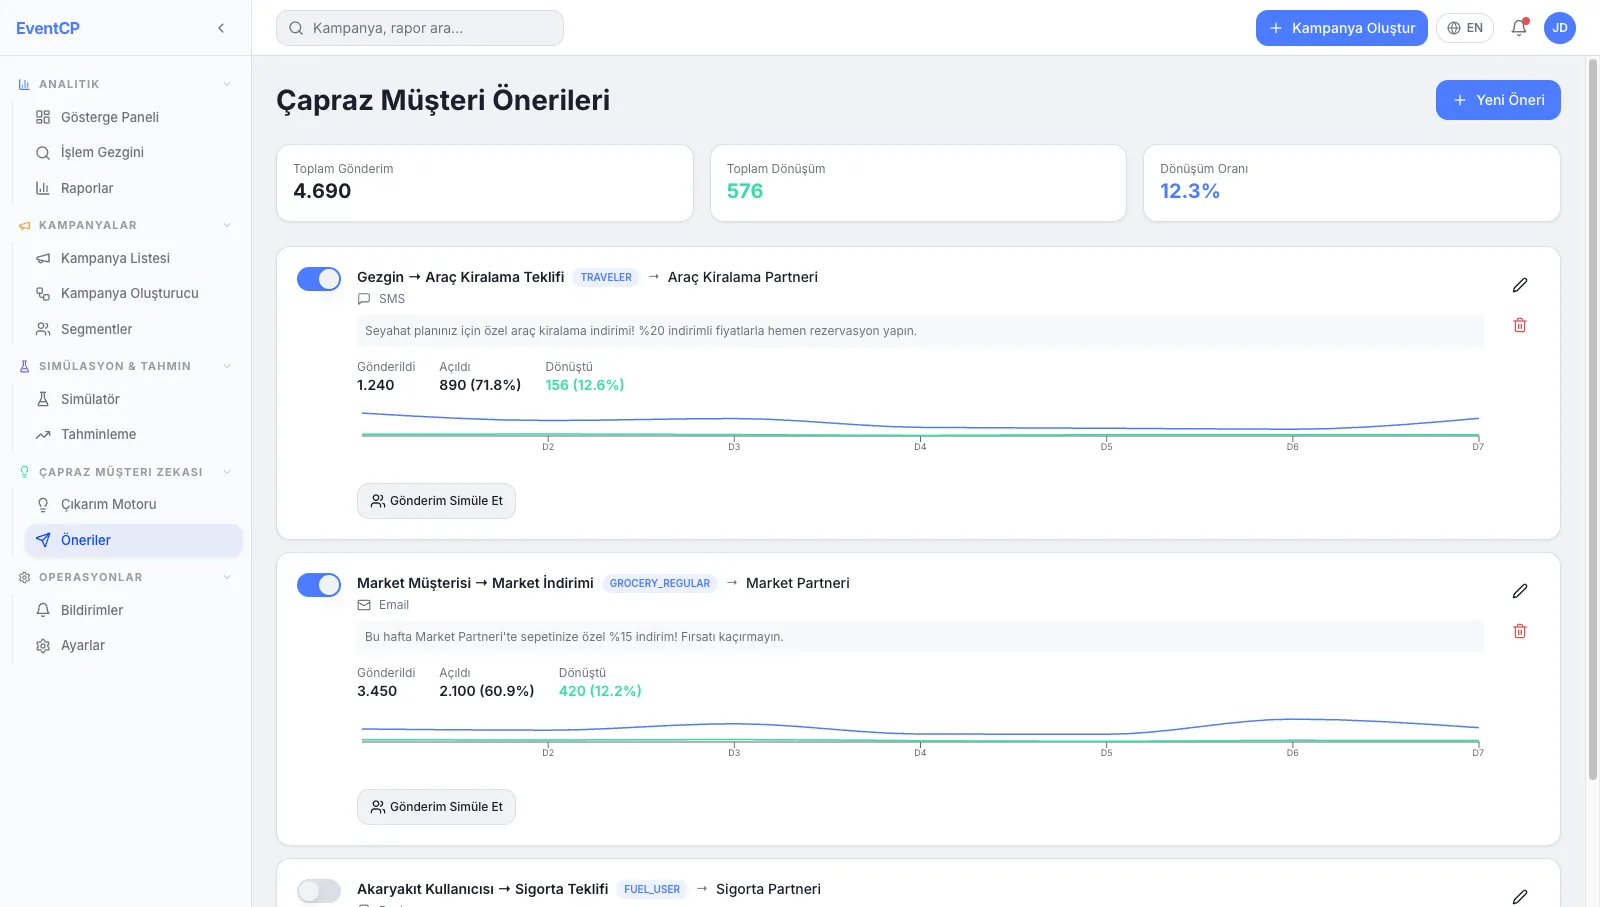Open Kampanya Oluşturucu page

133,293
